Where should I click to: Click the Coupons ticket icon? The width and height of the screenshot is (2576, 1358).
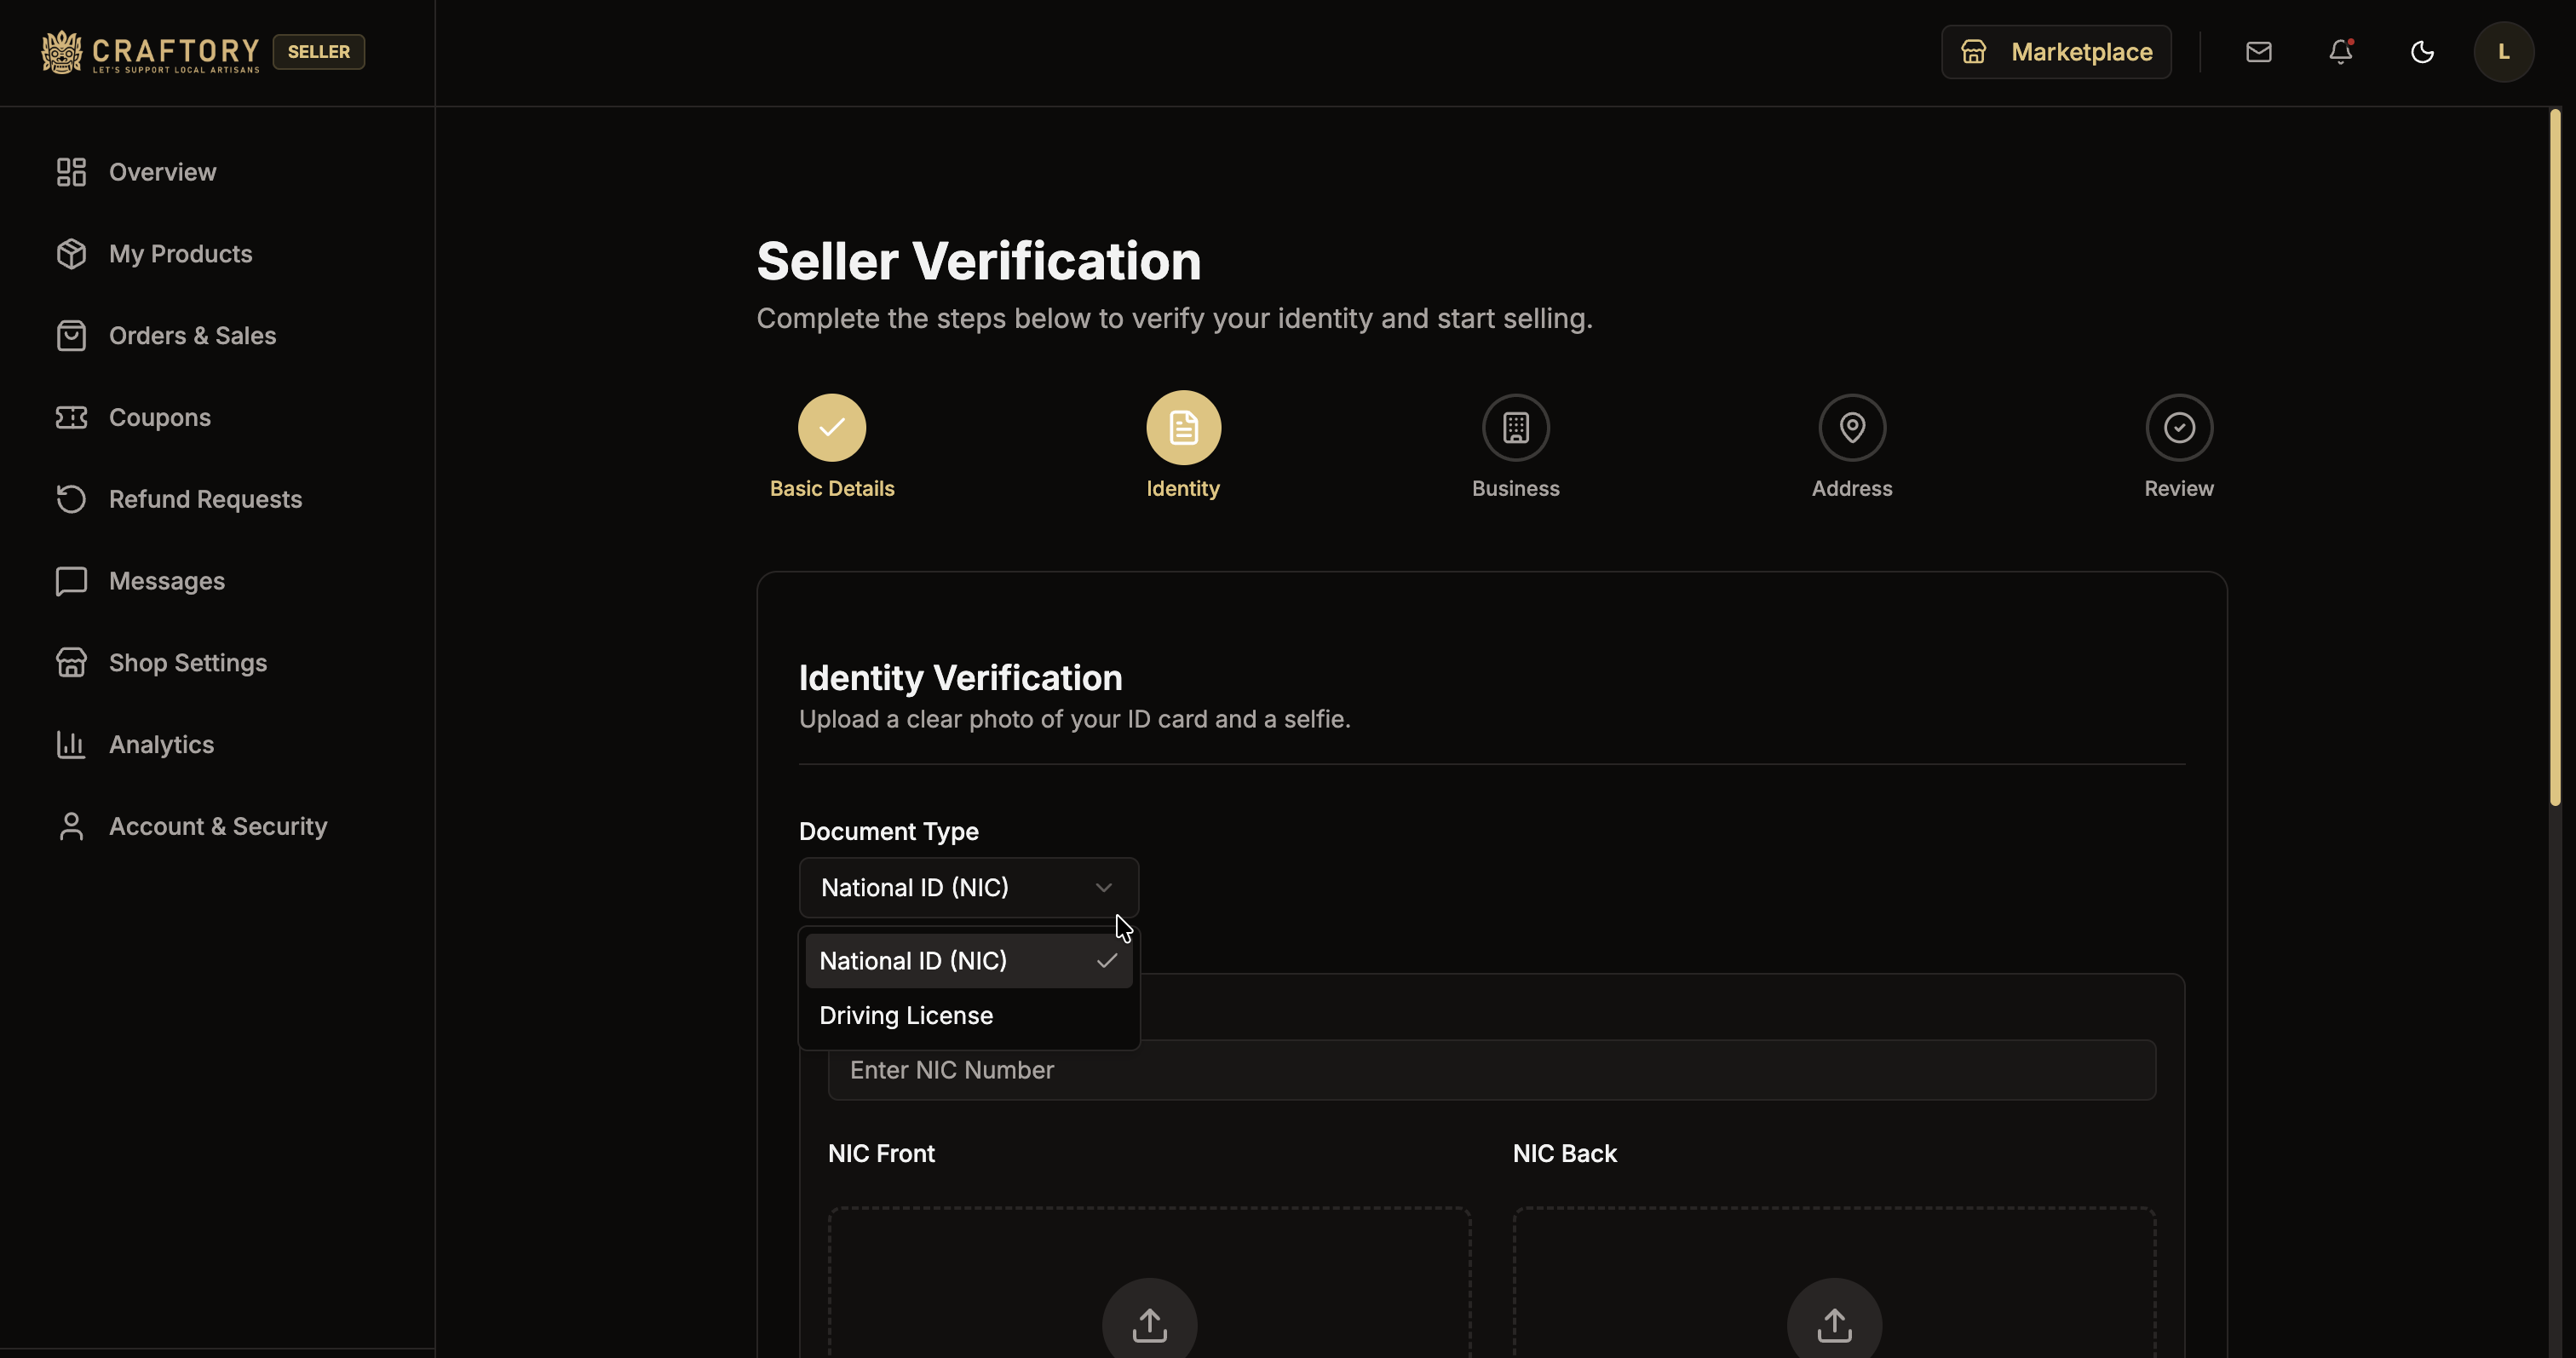(x=70, y=417)
